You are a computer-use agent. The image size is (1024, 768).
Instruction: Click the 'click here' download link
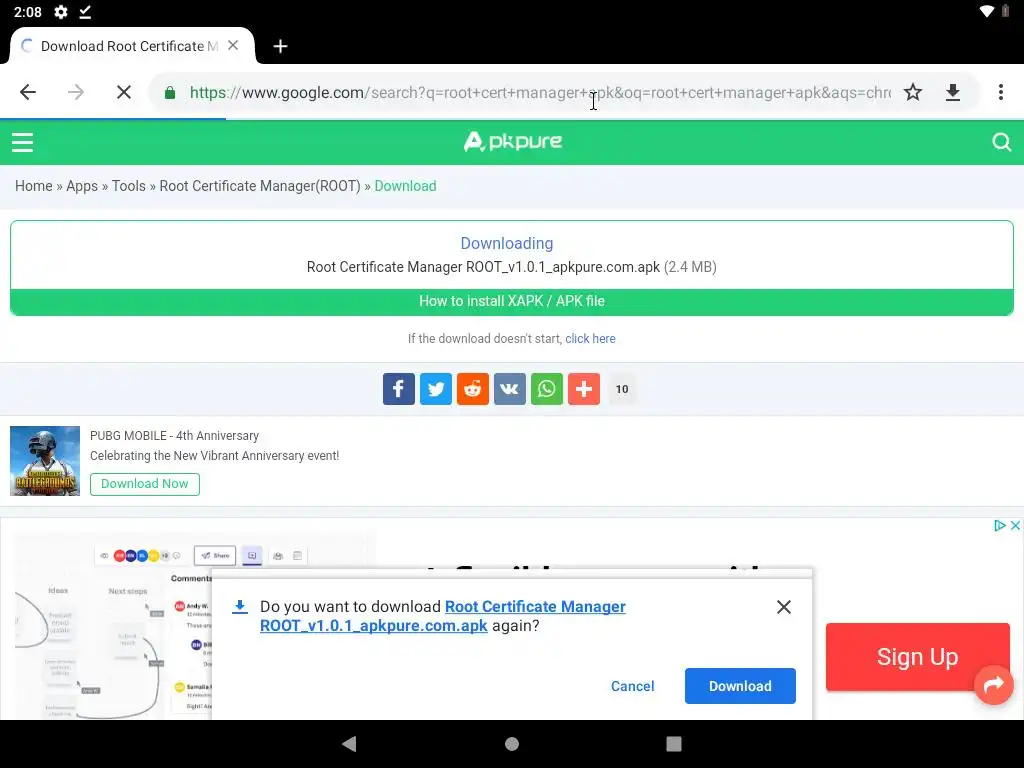point(590,338)
